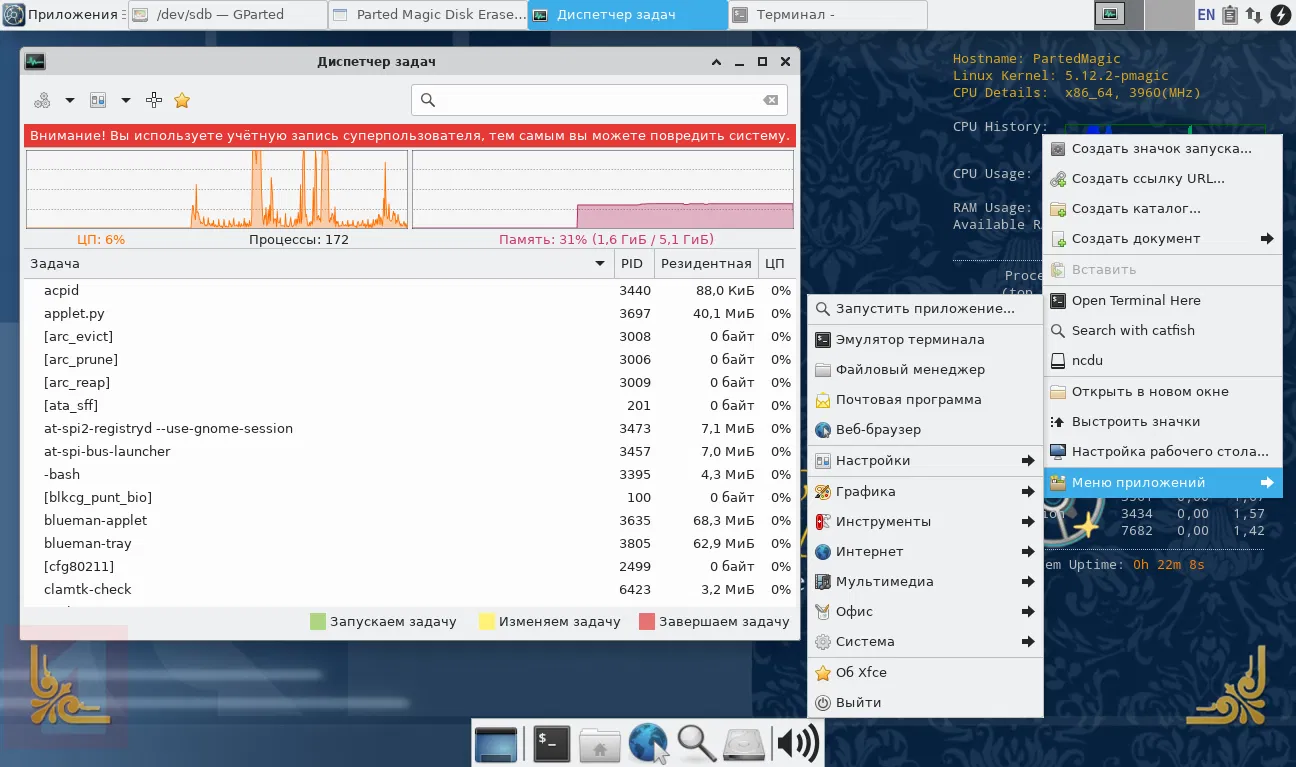1296x767 pixels.
Task: Click the power icon next to Выйти
Action: [823, 703]
